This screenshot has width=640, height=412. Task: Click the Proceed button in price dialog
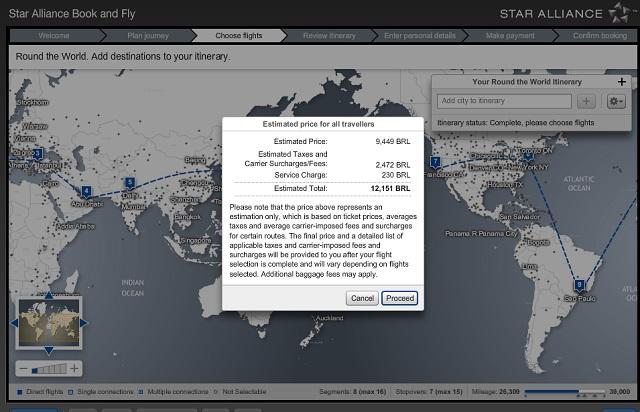coord(400,298)
